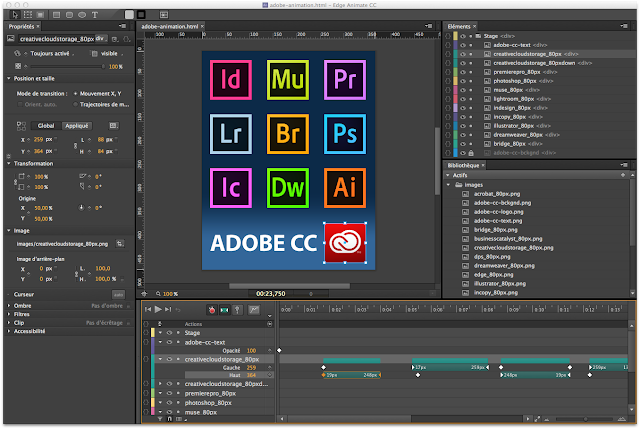
Task: Select the Rounded Rectangle tool
Action: click(69, 15)
